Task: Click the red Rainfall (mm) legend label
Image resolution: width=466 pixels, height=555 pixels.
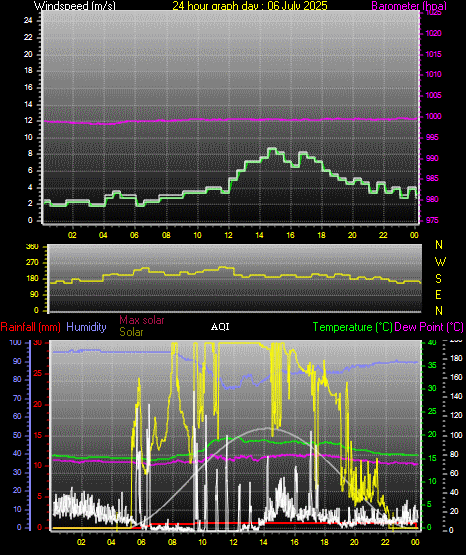Action: (30, 327)
